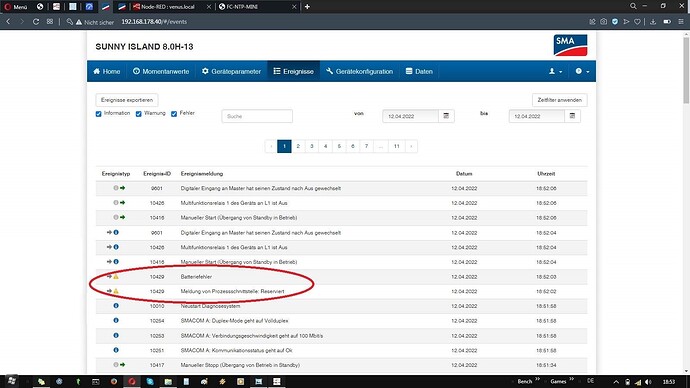Go back in browser history
The image size is (690, 388).
[x=8, y=22]
